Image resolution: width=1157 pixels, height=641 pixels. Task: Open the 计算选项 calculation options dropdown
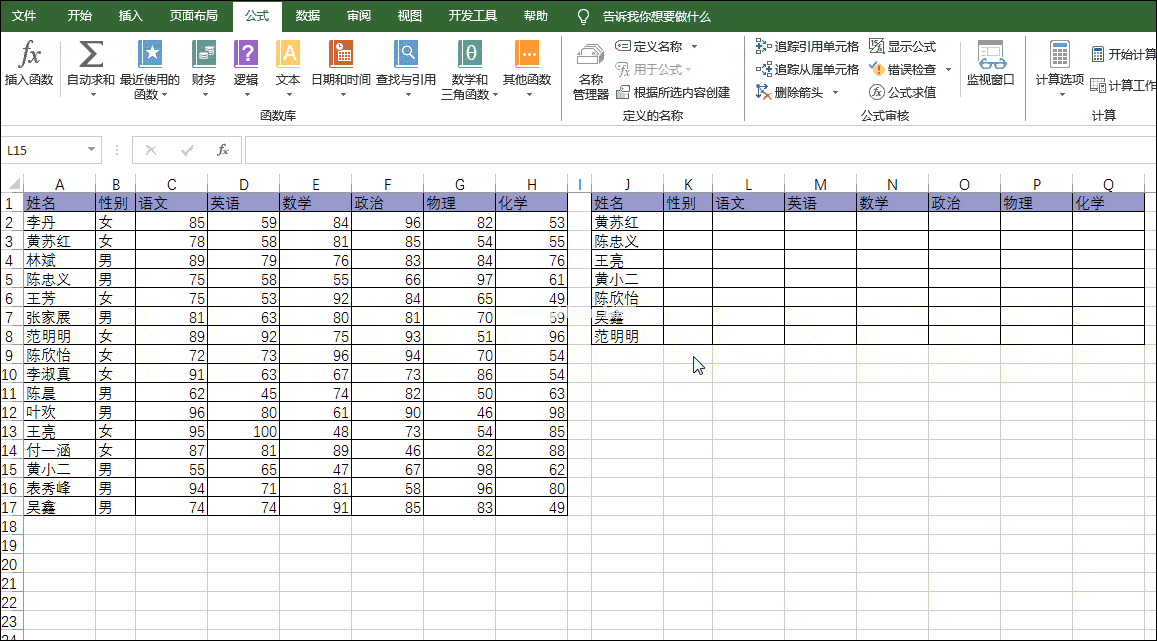pos(1059,70)
